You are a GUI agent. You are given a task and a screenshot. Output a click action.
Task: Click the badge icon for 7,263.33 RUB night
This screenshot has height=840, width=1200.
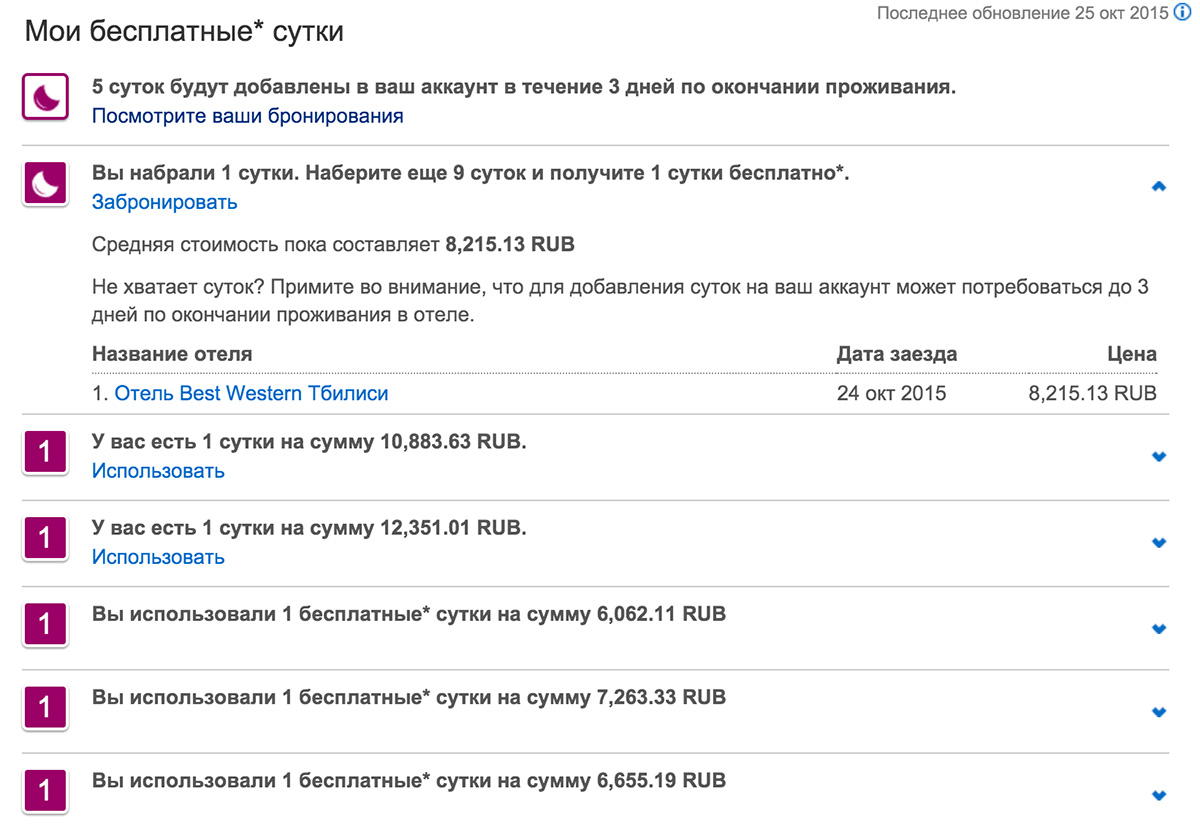coord(45,709)
